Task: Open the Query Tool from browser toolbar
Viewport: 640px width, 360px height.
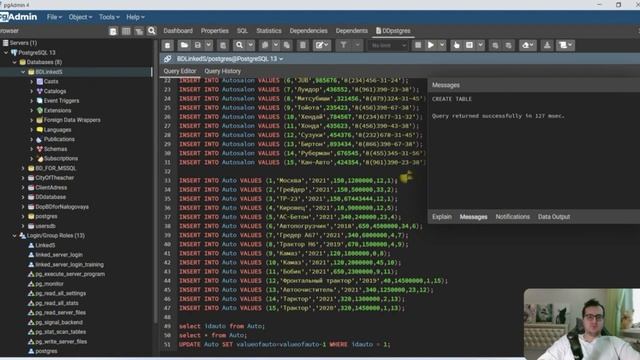Action: click(113, 31)
